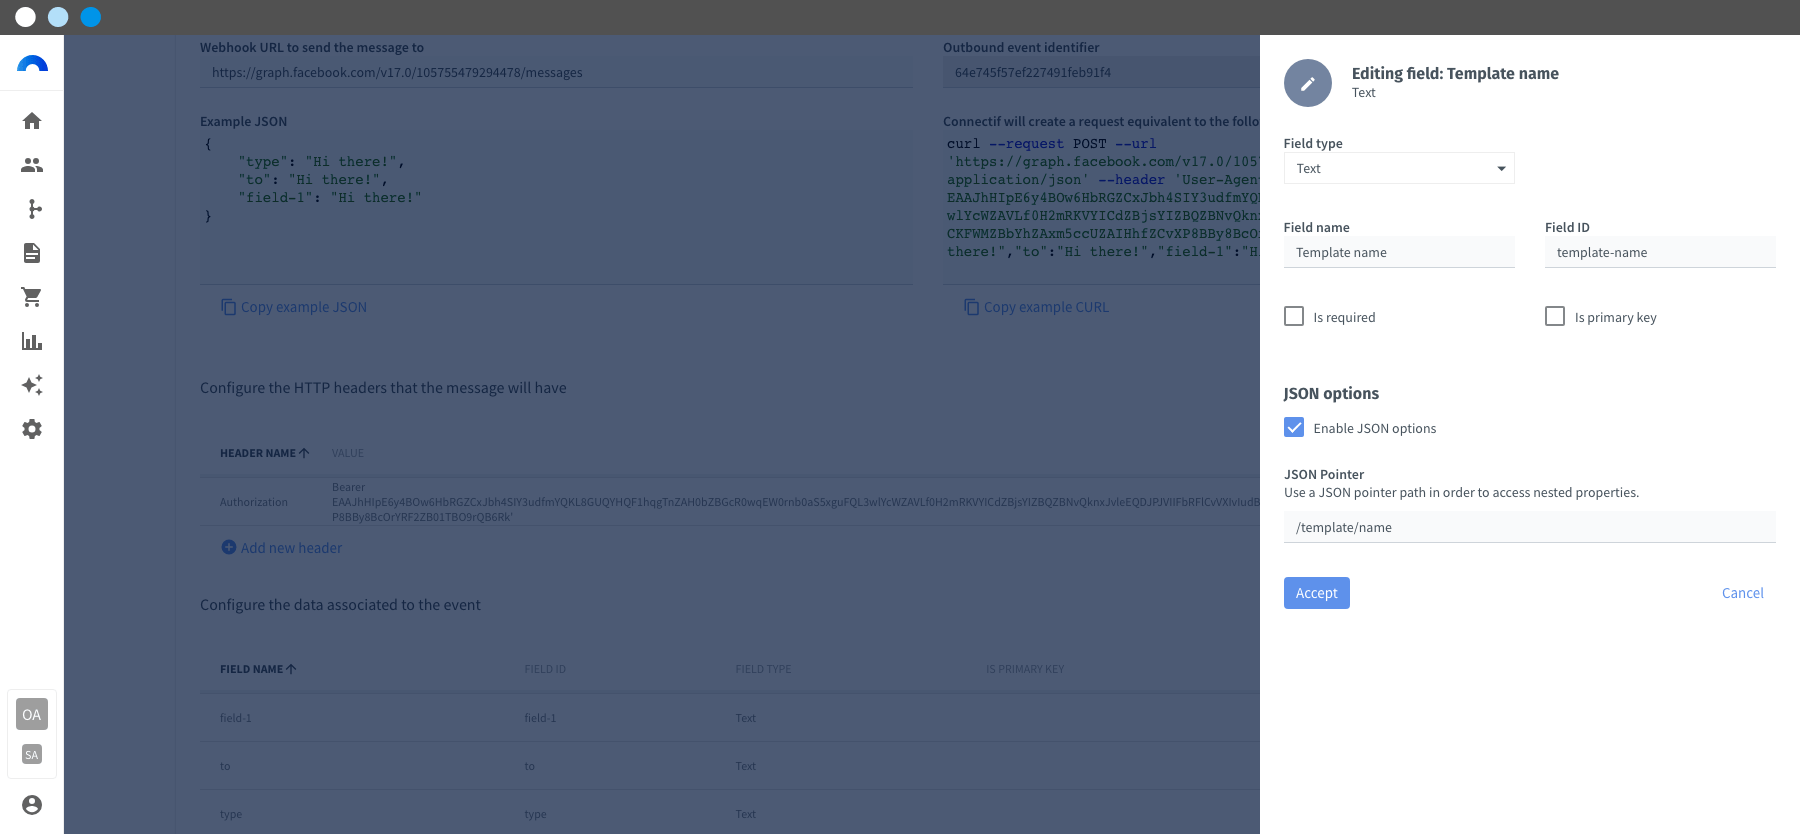Image resolution: width=1800 pixels, height=835 pixels.
Task: Open the Field type dropdown
Action: [1399, 168]
